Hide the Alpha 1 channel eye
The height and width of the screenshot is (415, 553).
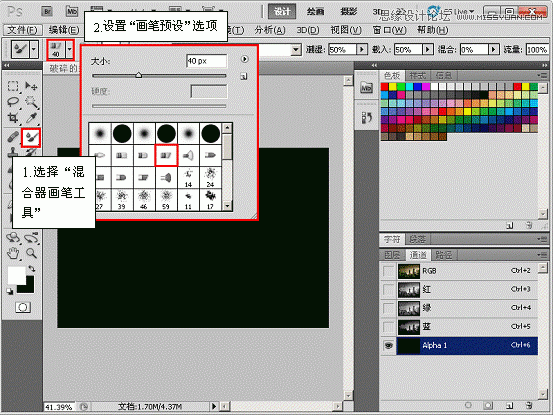(x=389, y=345)
